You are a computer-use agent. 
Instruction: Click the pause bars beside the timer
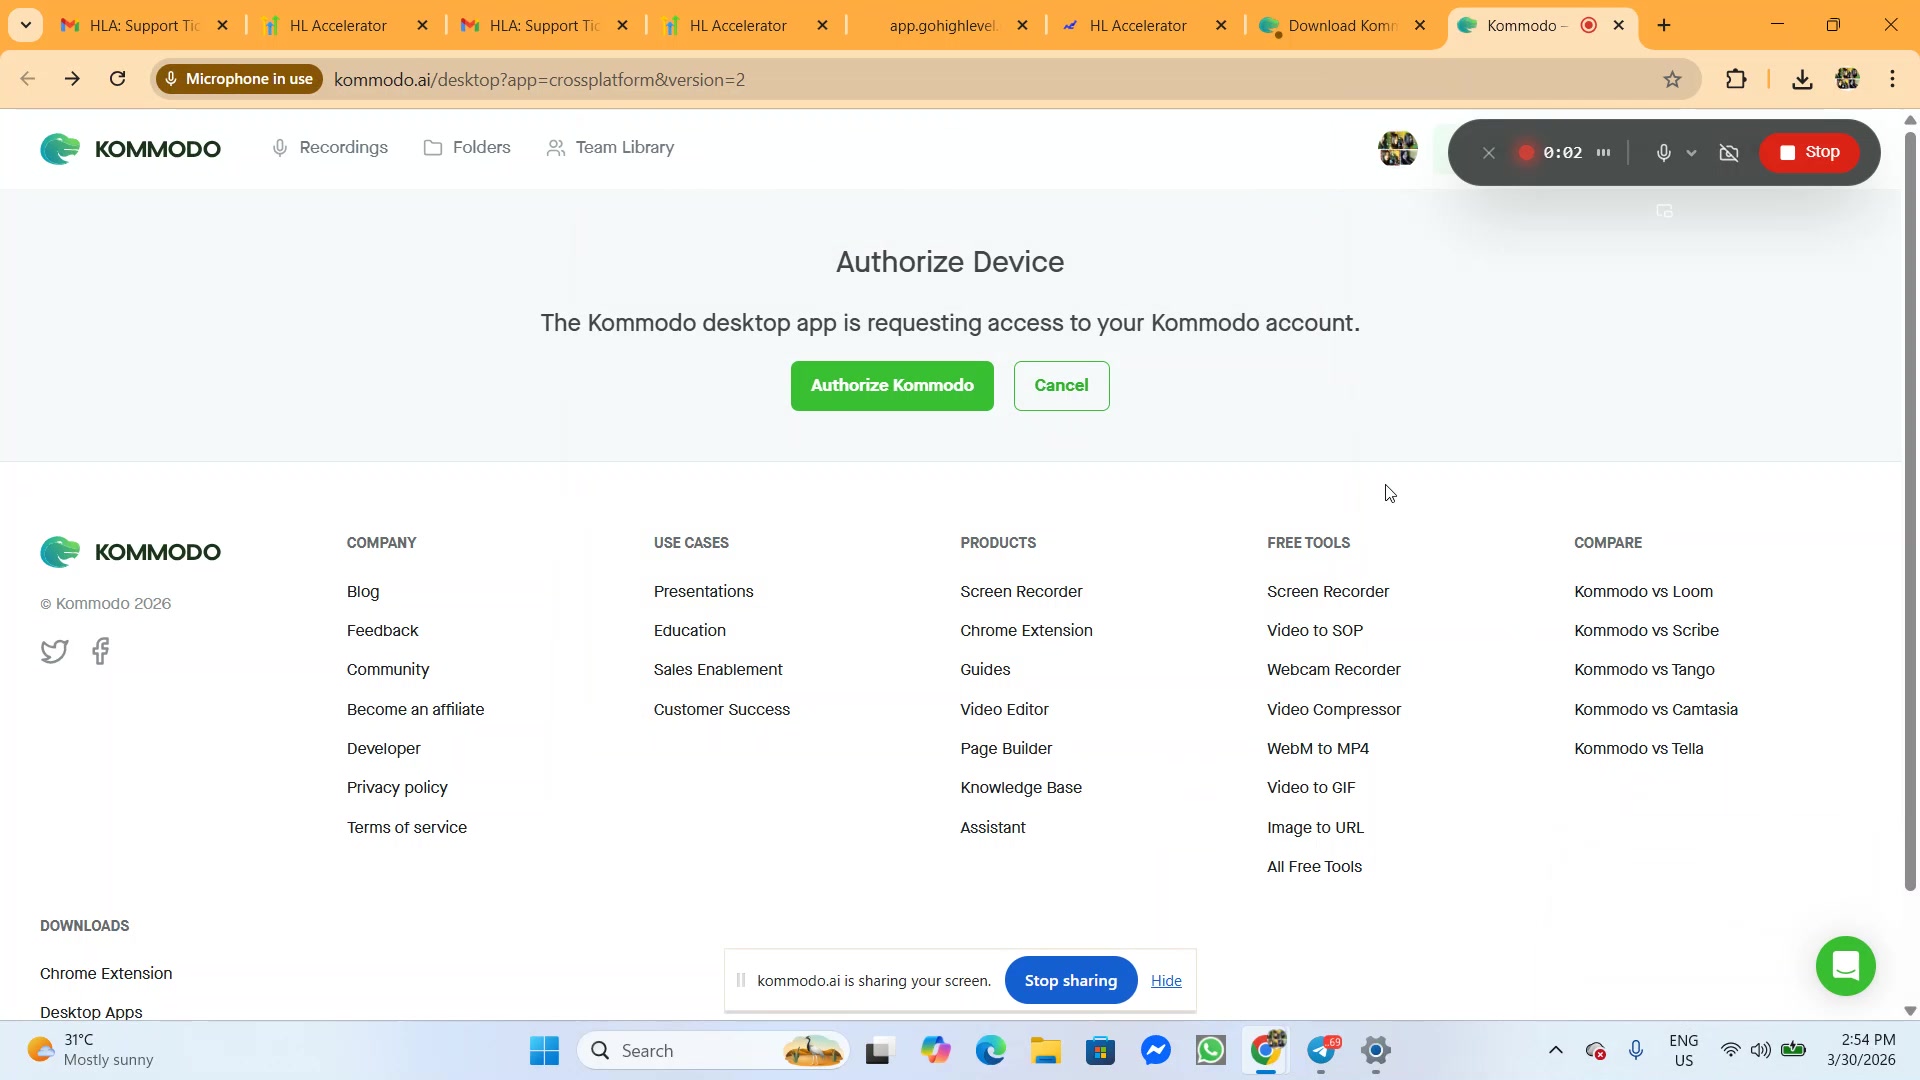(x=1604, y=153)
